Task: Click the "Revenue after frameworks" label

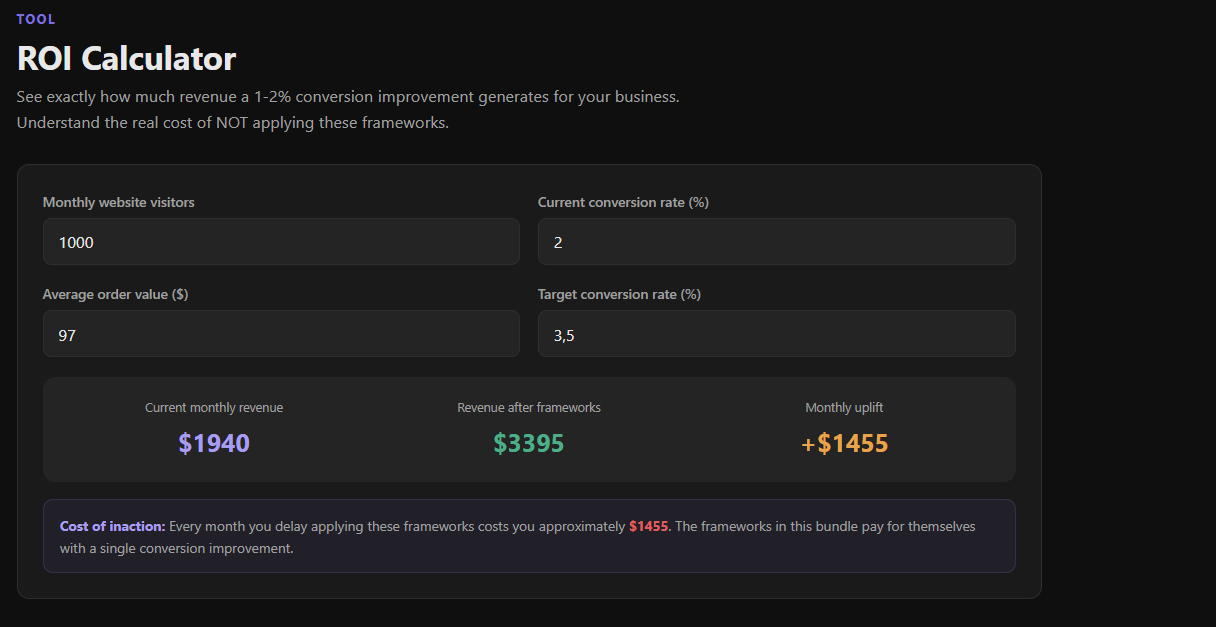Action: click(529, 408)
